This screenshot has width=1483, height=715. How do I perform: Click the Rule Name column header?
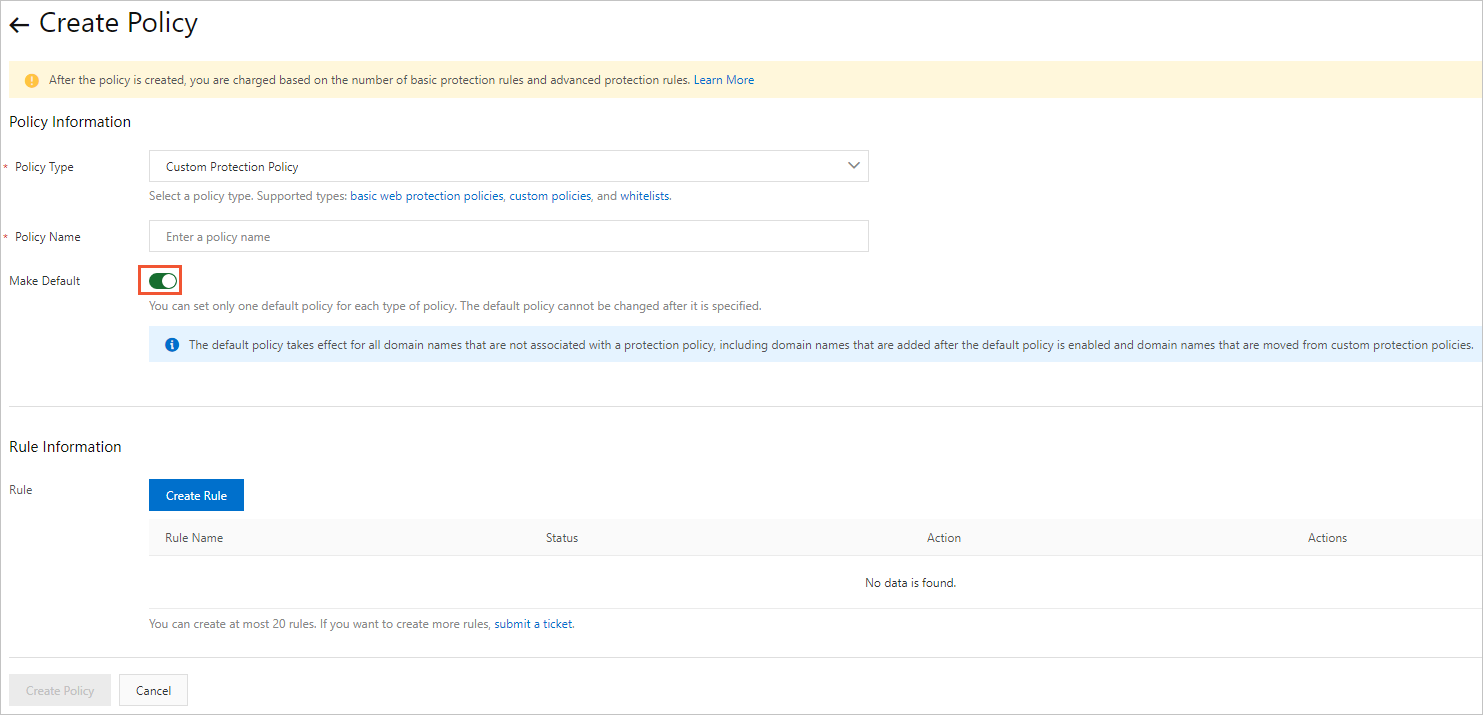(x=194, y=538)
